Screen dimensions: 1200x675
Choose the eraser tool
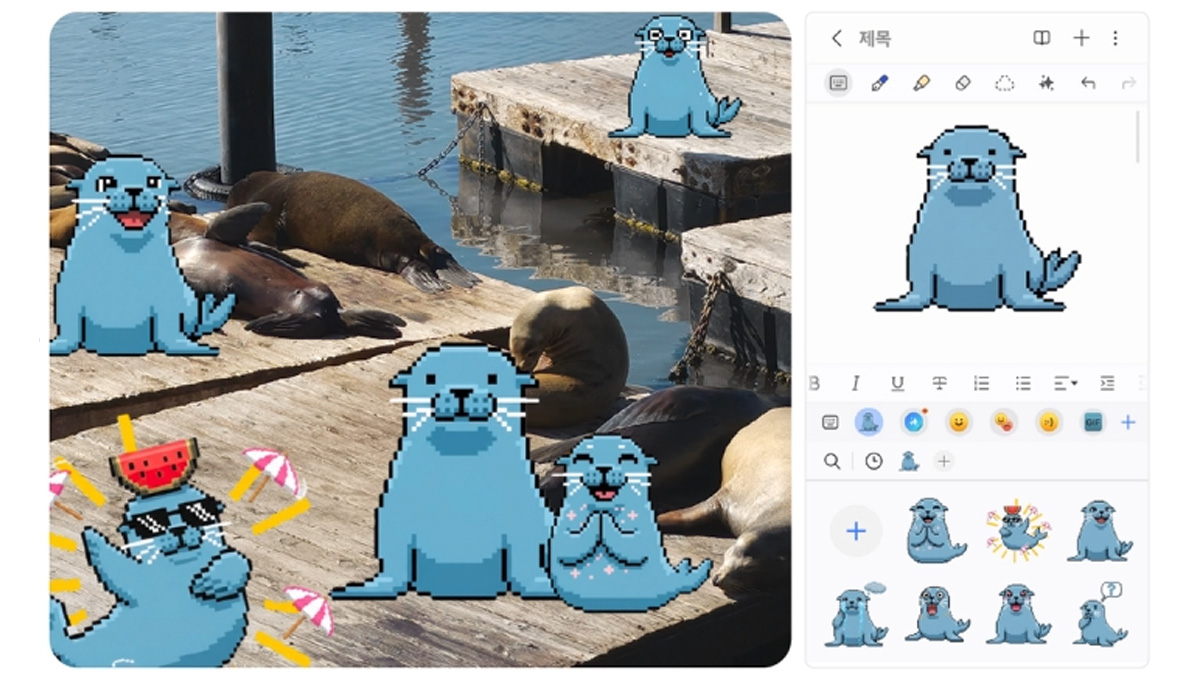point(963,83)
